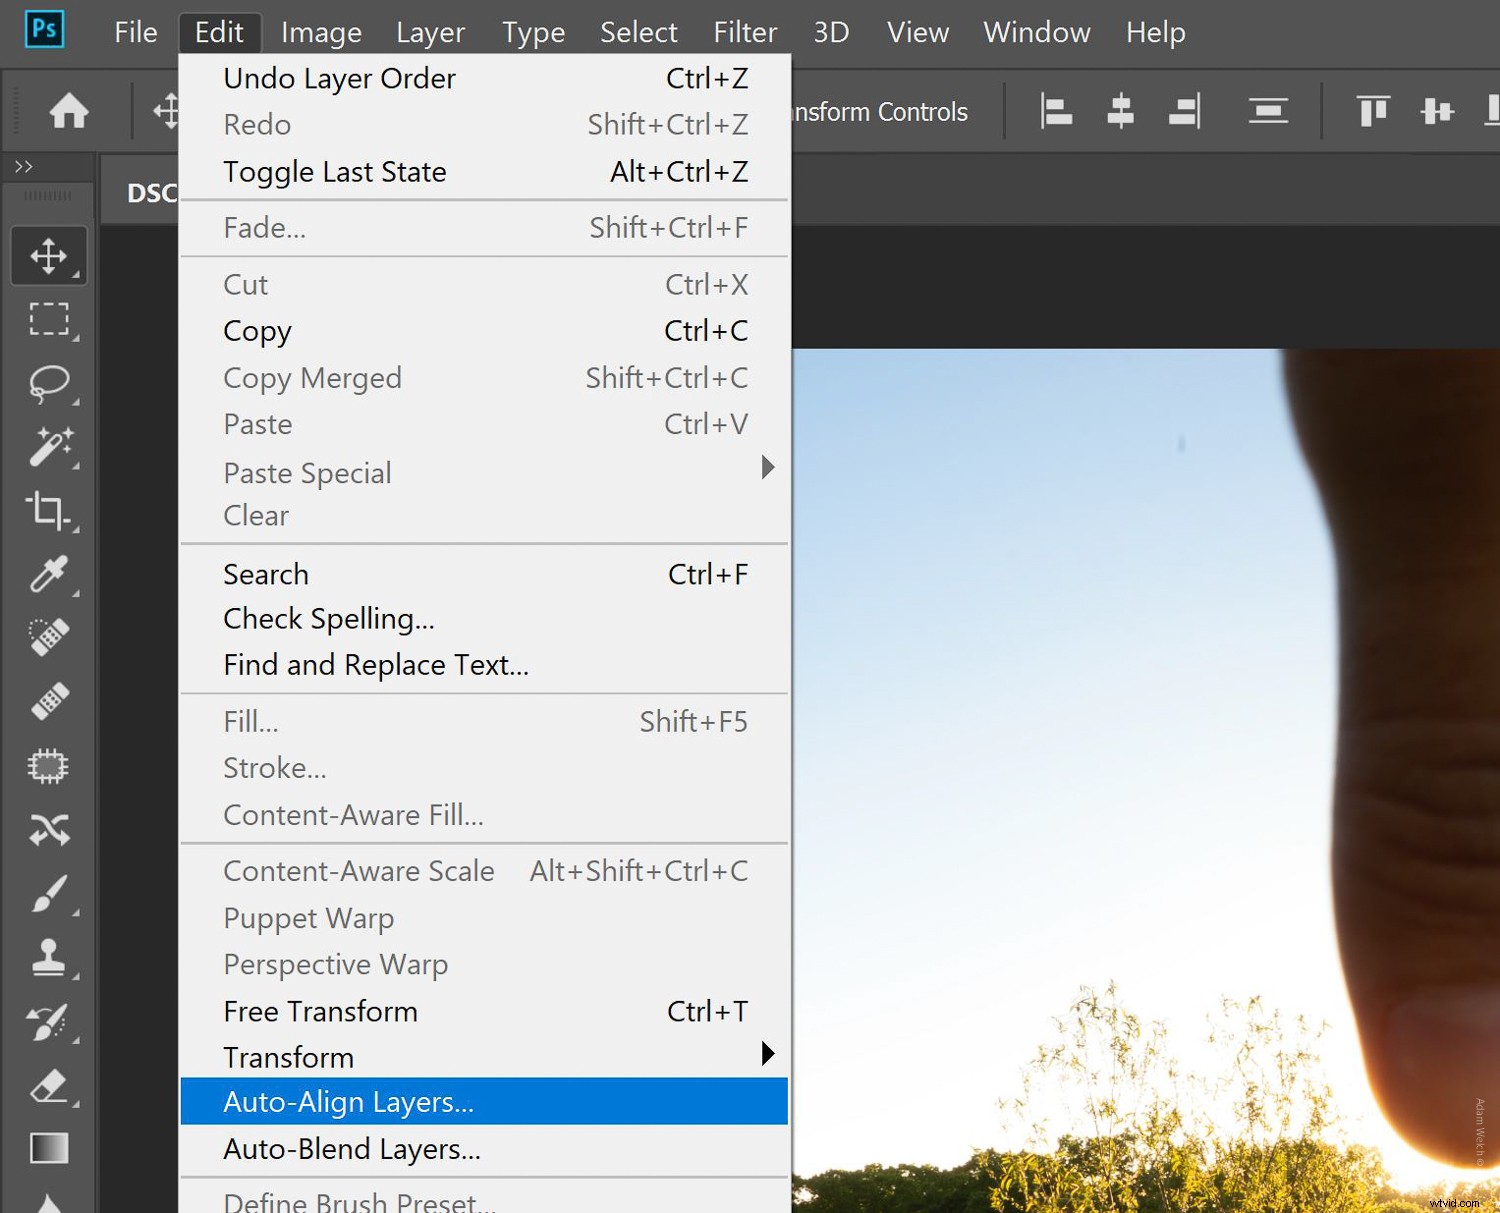Click the Align left edges icon
Image resolution: width=1500 pixels, height=1213 pixels.
1055,111
